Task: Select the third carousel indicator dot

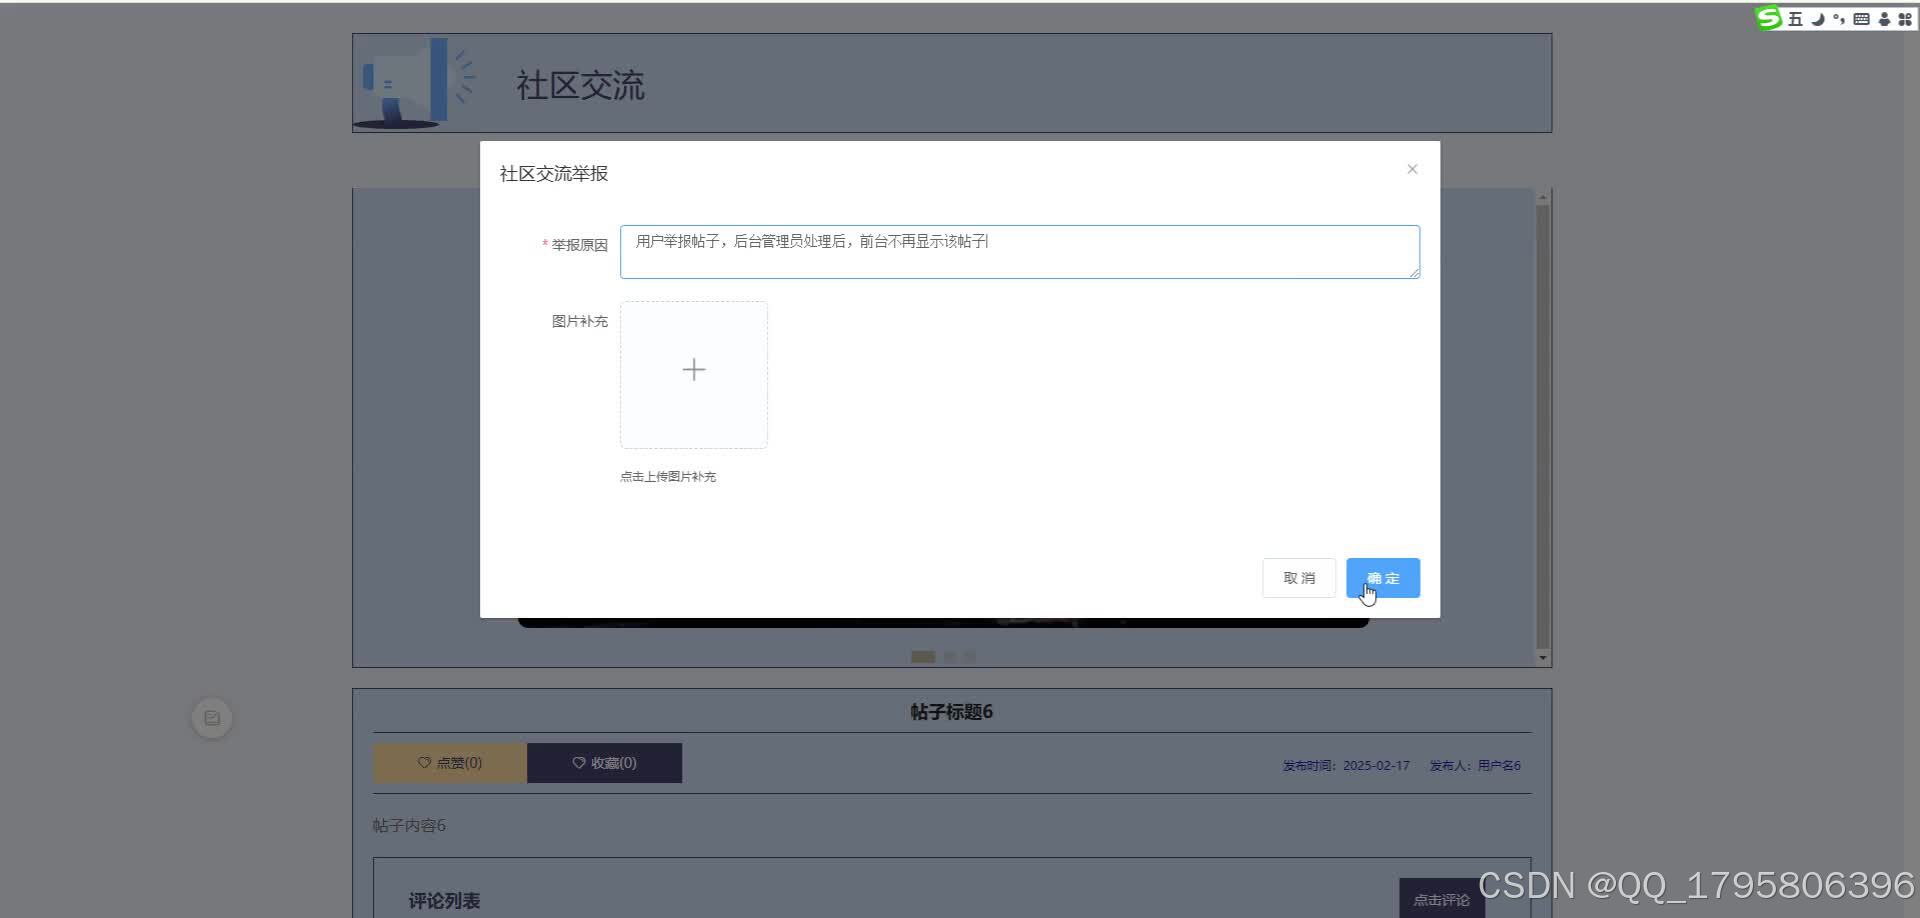Action: 970,657
